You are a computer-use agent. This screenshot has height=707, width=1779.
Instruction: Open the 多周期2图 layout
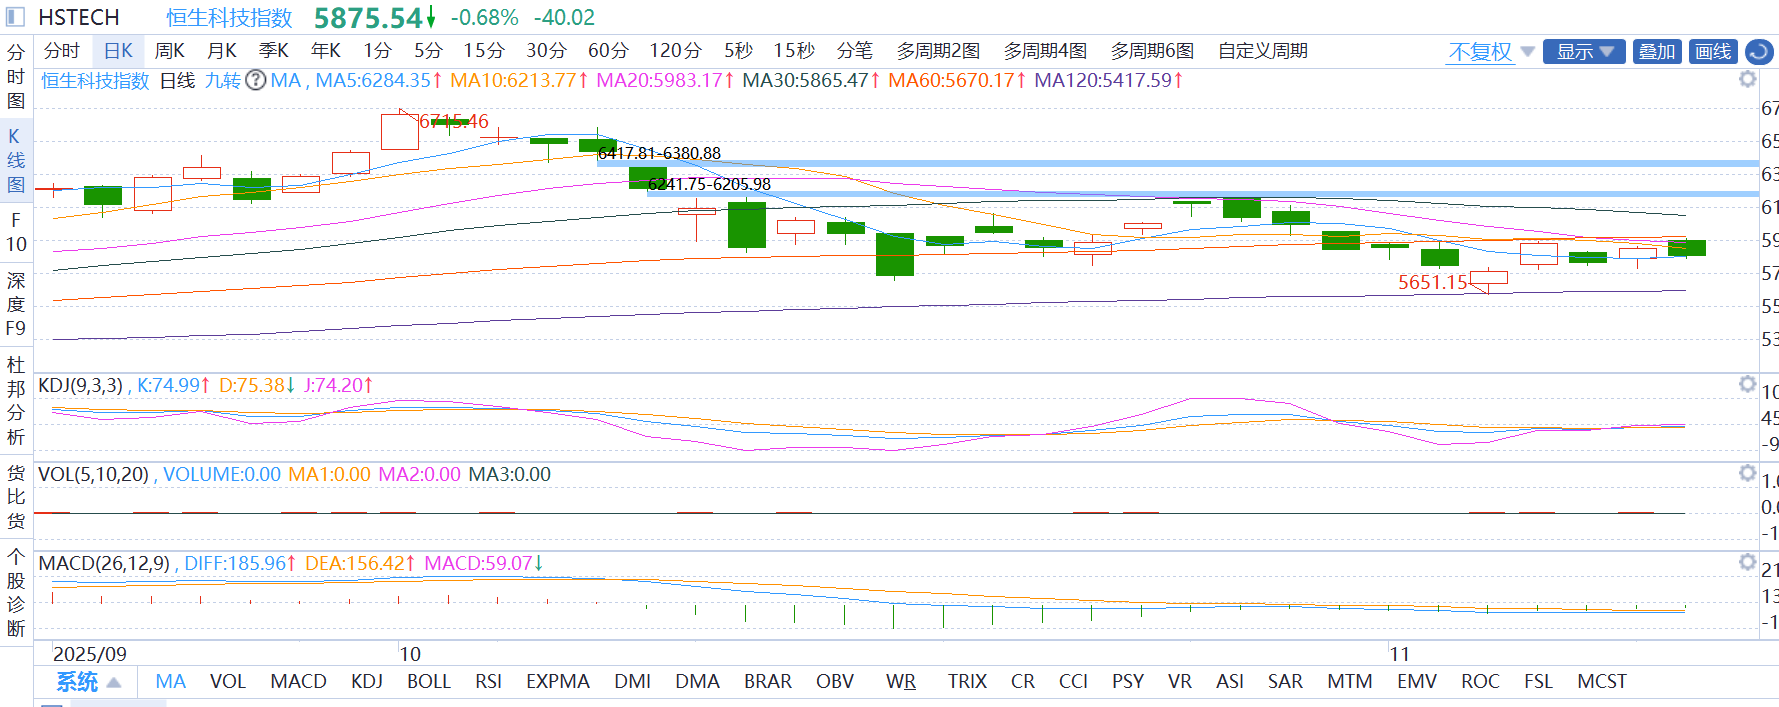(938, 51)
